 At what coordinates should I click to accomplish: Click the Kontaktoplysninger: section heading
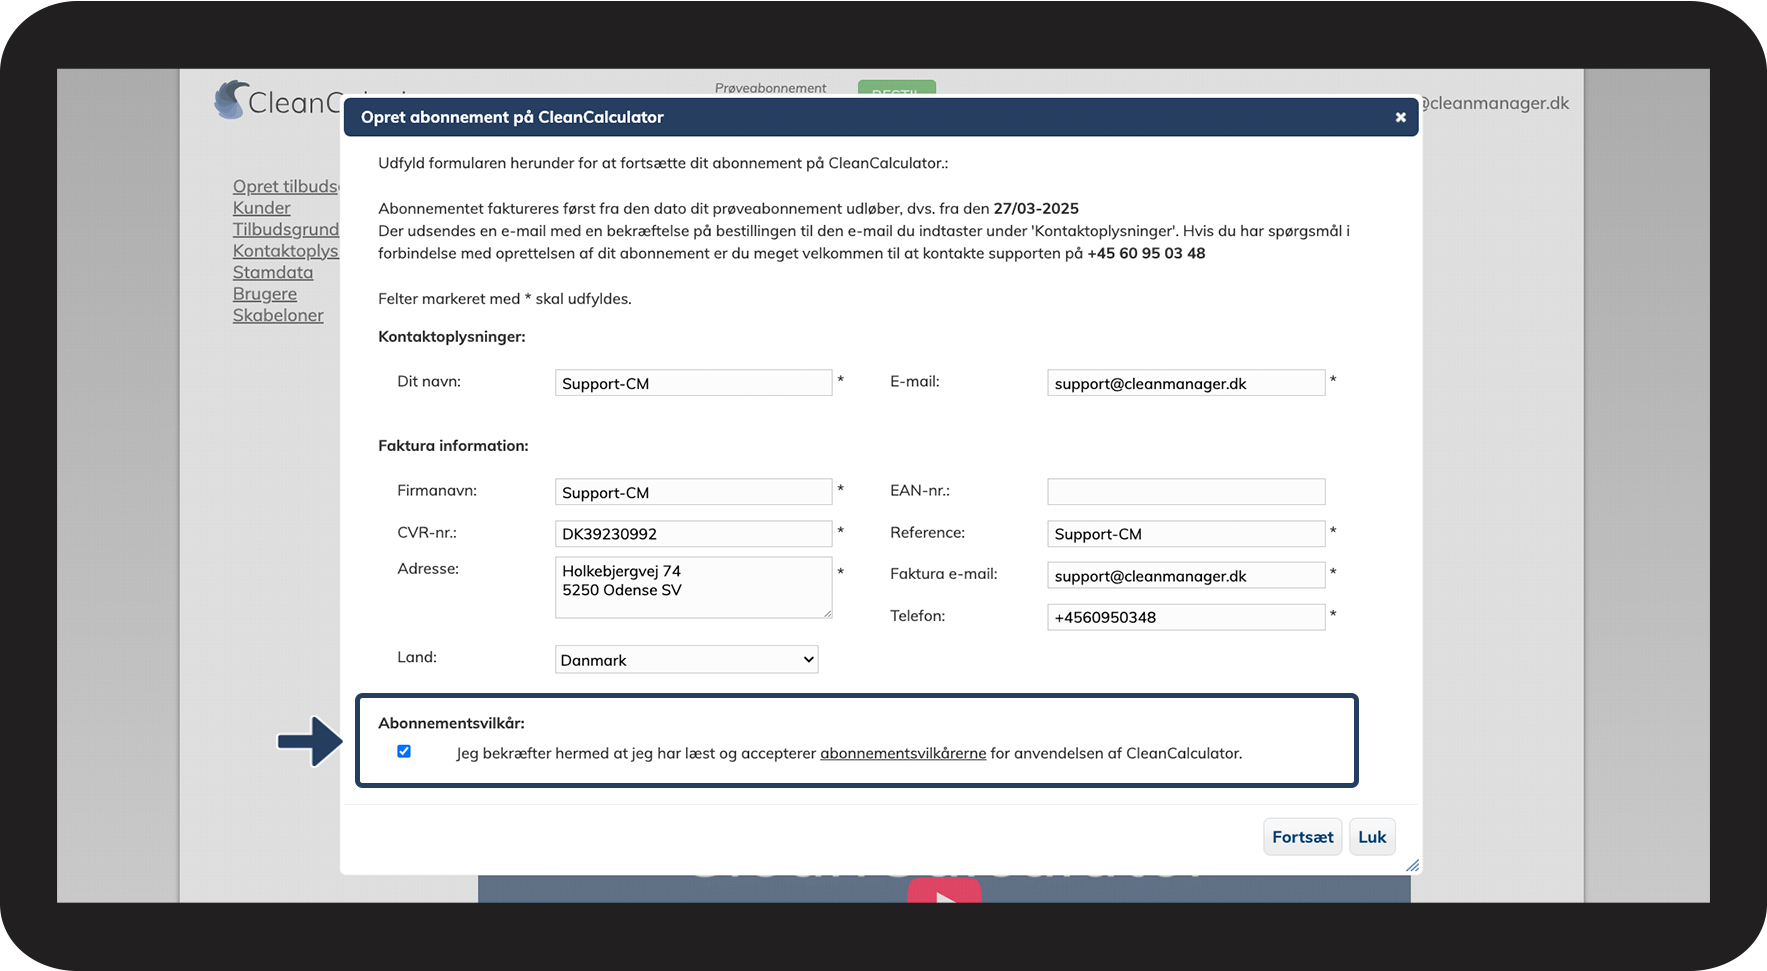452,337
